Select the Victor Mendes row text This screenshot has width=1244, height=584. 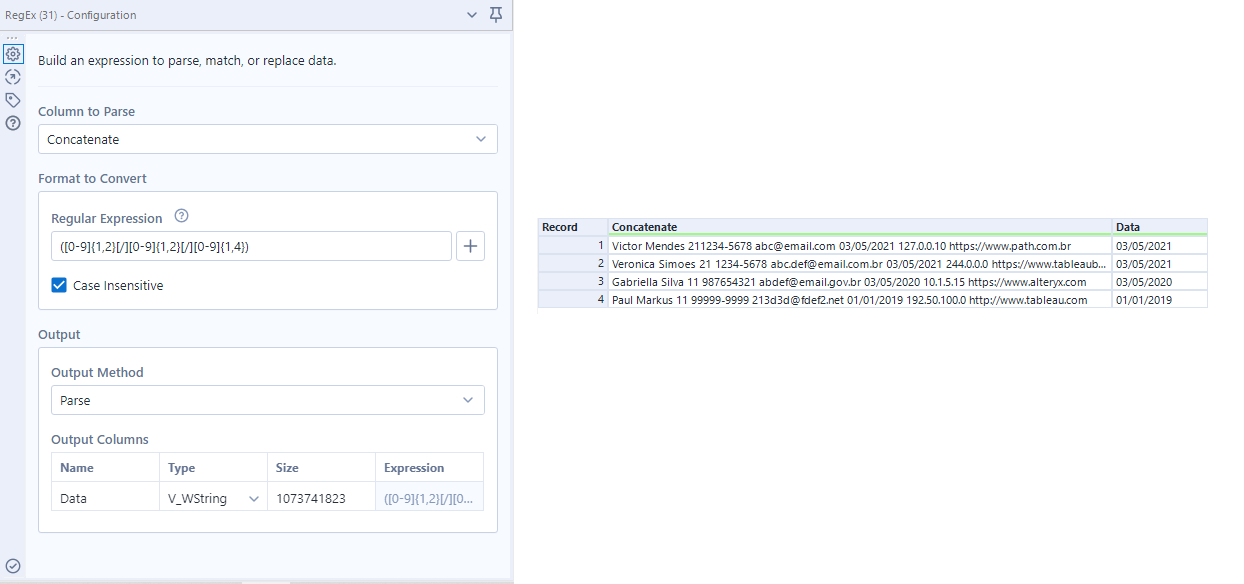click(841, 245)
